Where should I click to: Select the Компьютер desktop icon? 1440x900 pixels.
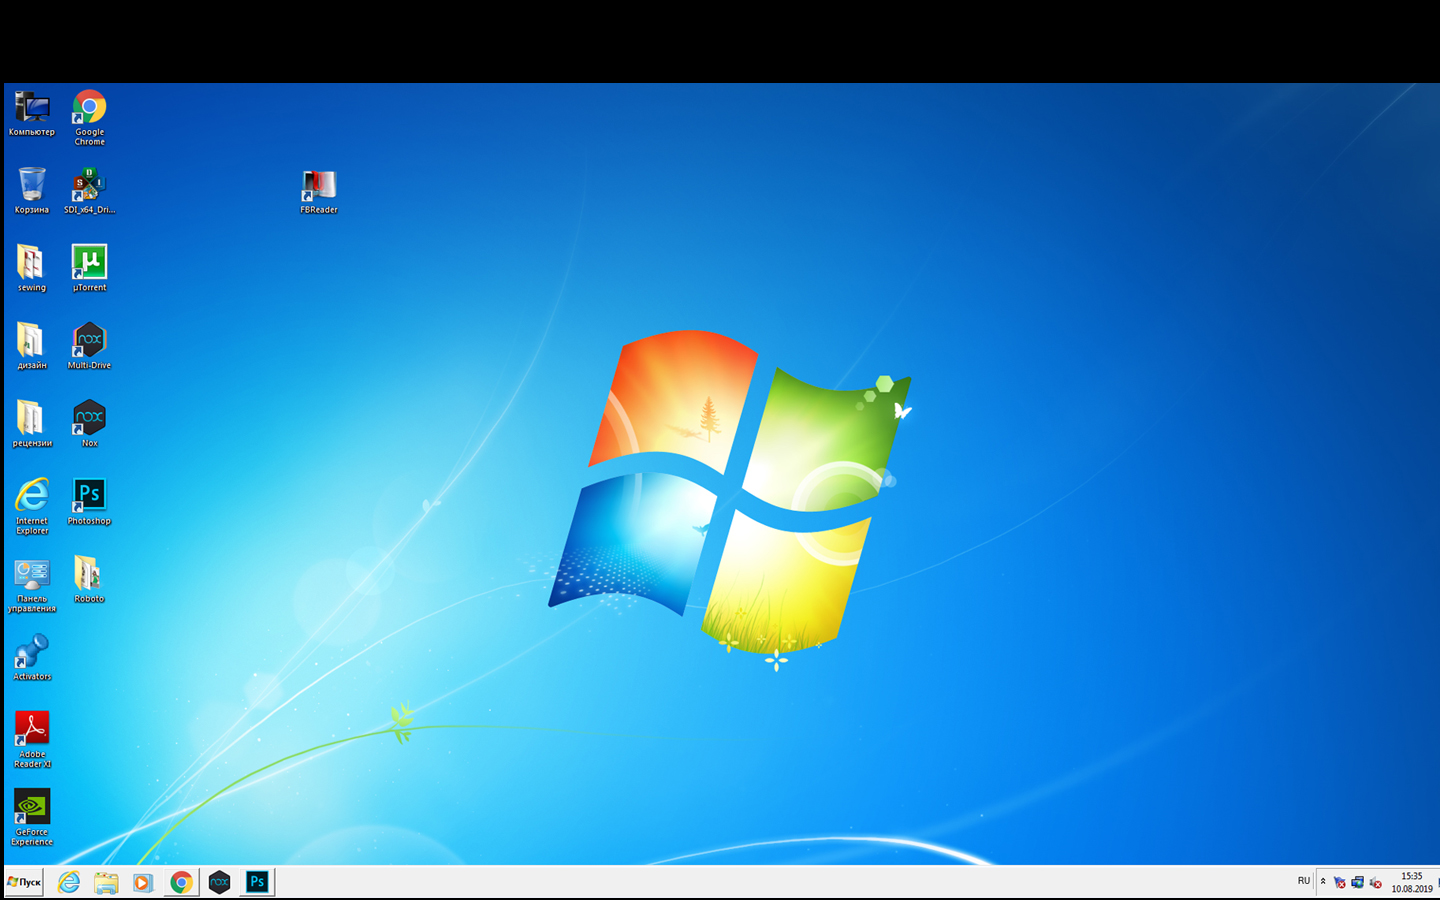click(32, 113)
